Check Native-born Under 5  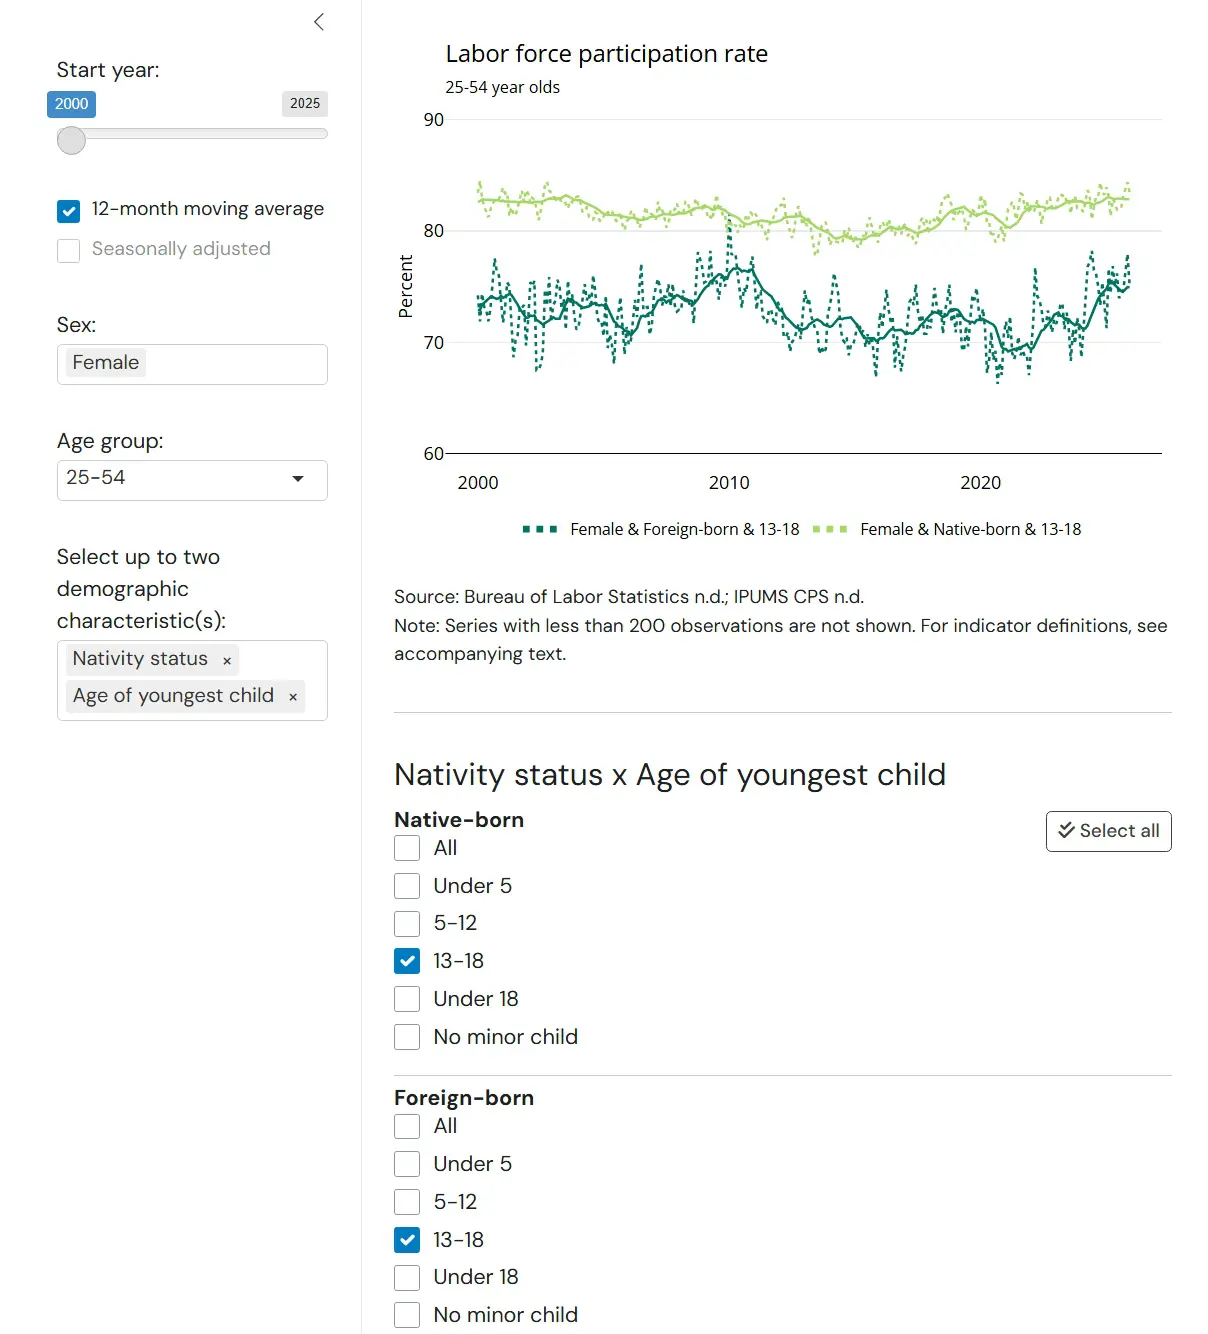407,886
